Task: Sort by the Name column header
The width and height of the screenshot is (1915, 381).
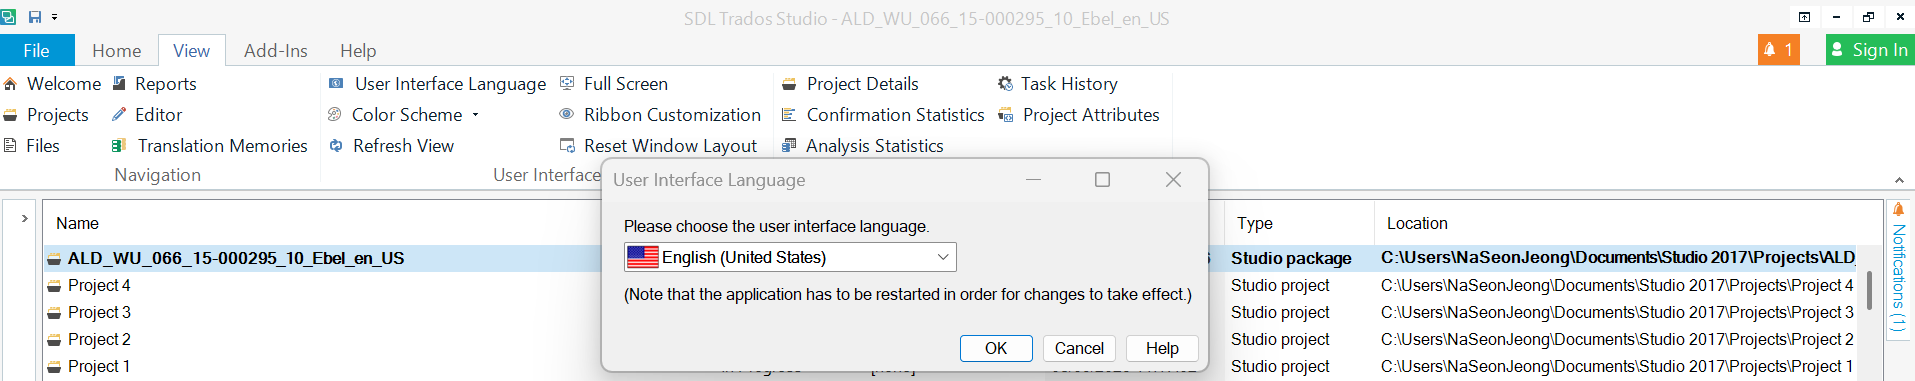Action: [x=77, y=223]
